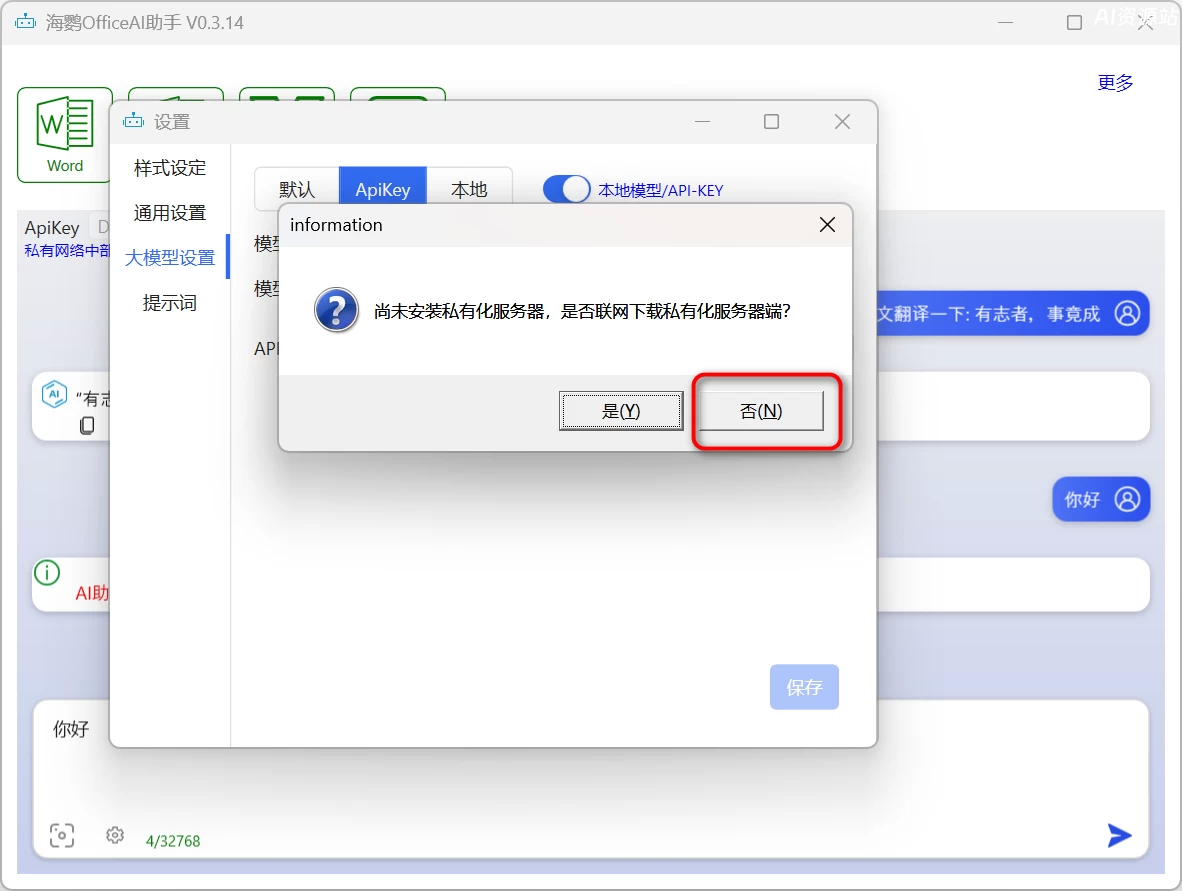Open the 大模型设置 section
Screen dimensions: 1182x891
[x=170, y=256]
